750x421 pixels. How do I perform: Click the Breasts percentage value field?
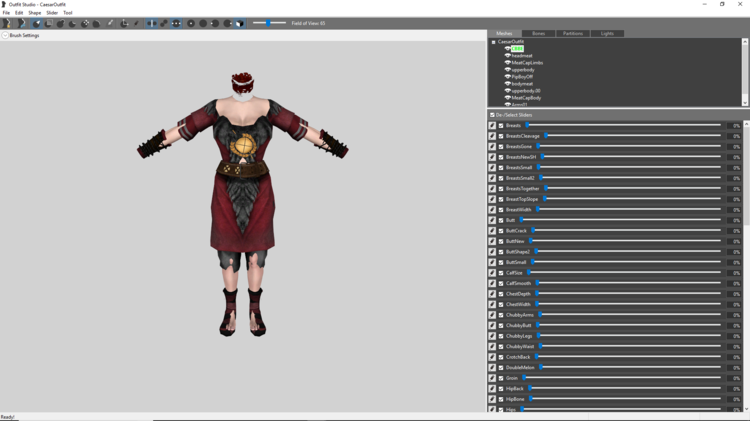(x=735, y=125)
